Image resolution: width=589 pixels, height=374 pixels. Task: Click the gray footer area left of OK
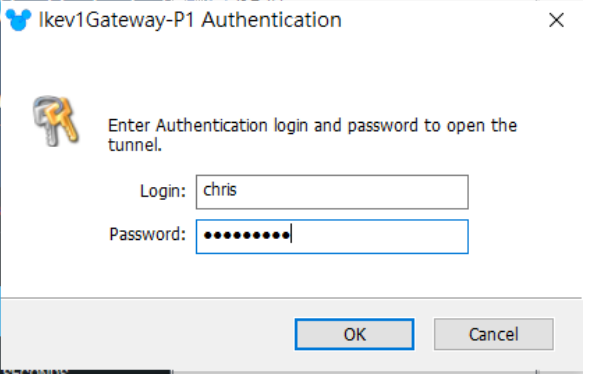click(146, 334)
